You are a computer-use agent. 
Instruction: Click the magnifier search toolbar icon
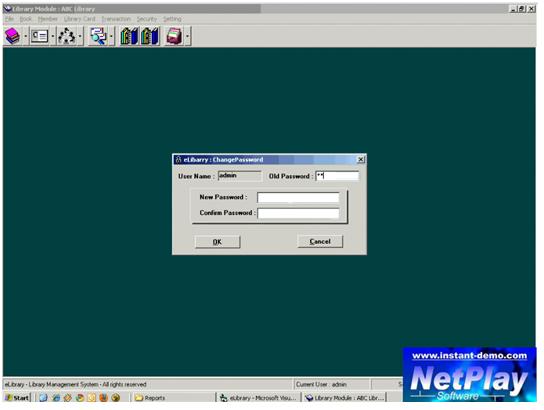[x=98, y=36]
